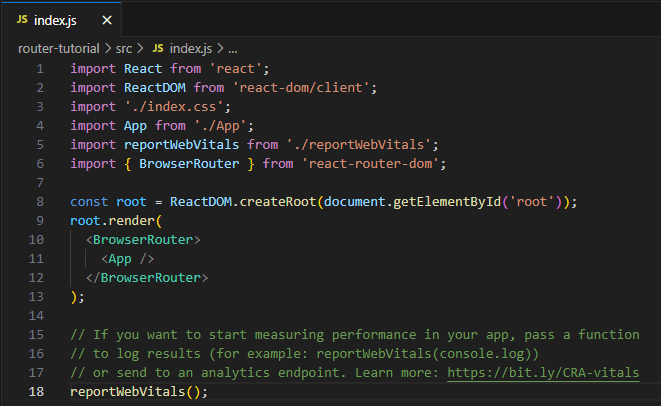Click line number 18 in the gutter
This screenshot has height=406, width=661.
(x=36, y=392)
